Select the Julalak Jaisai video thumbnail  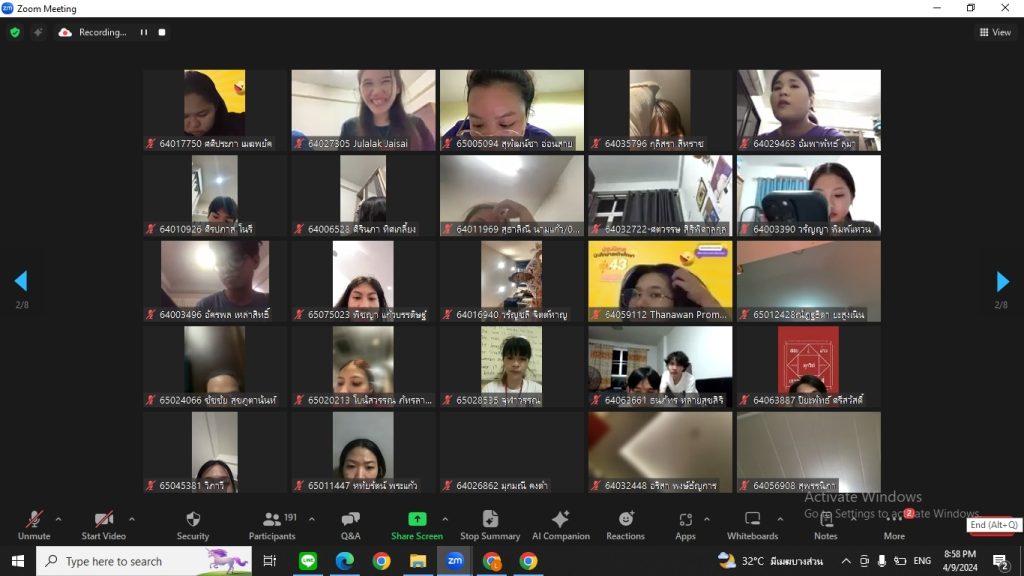pyautogui.click(x=363, y=110)
